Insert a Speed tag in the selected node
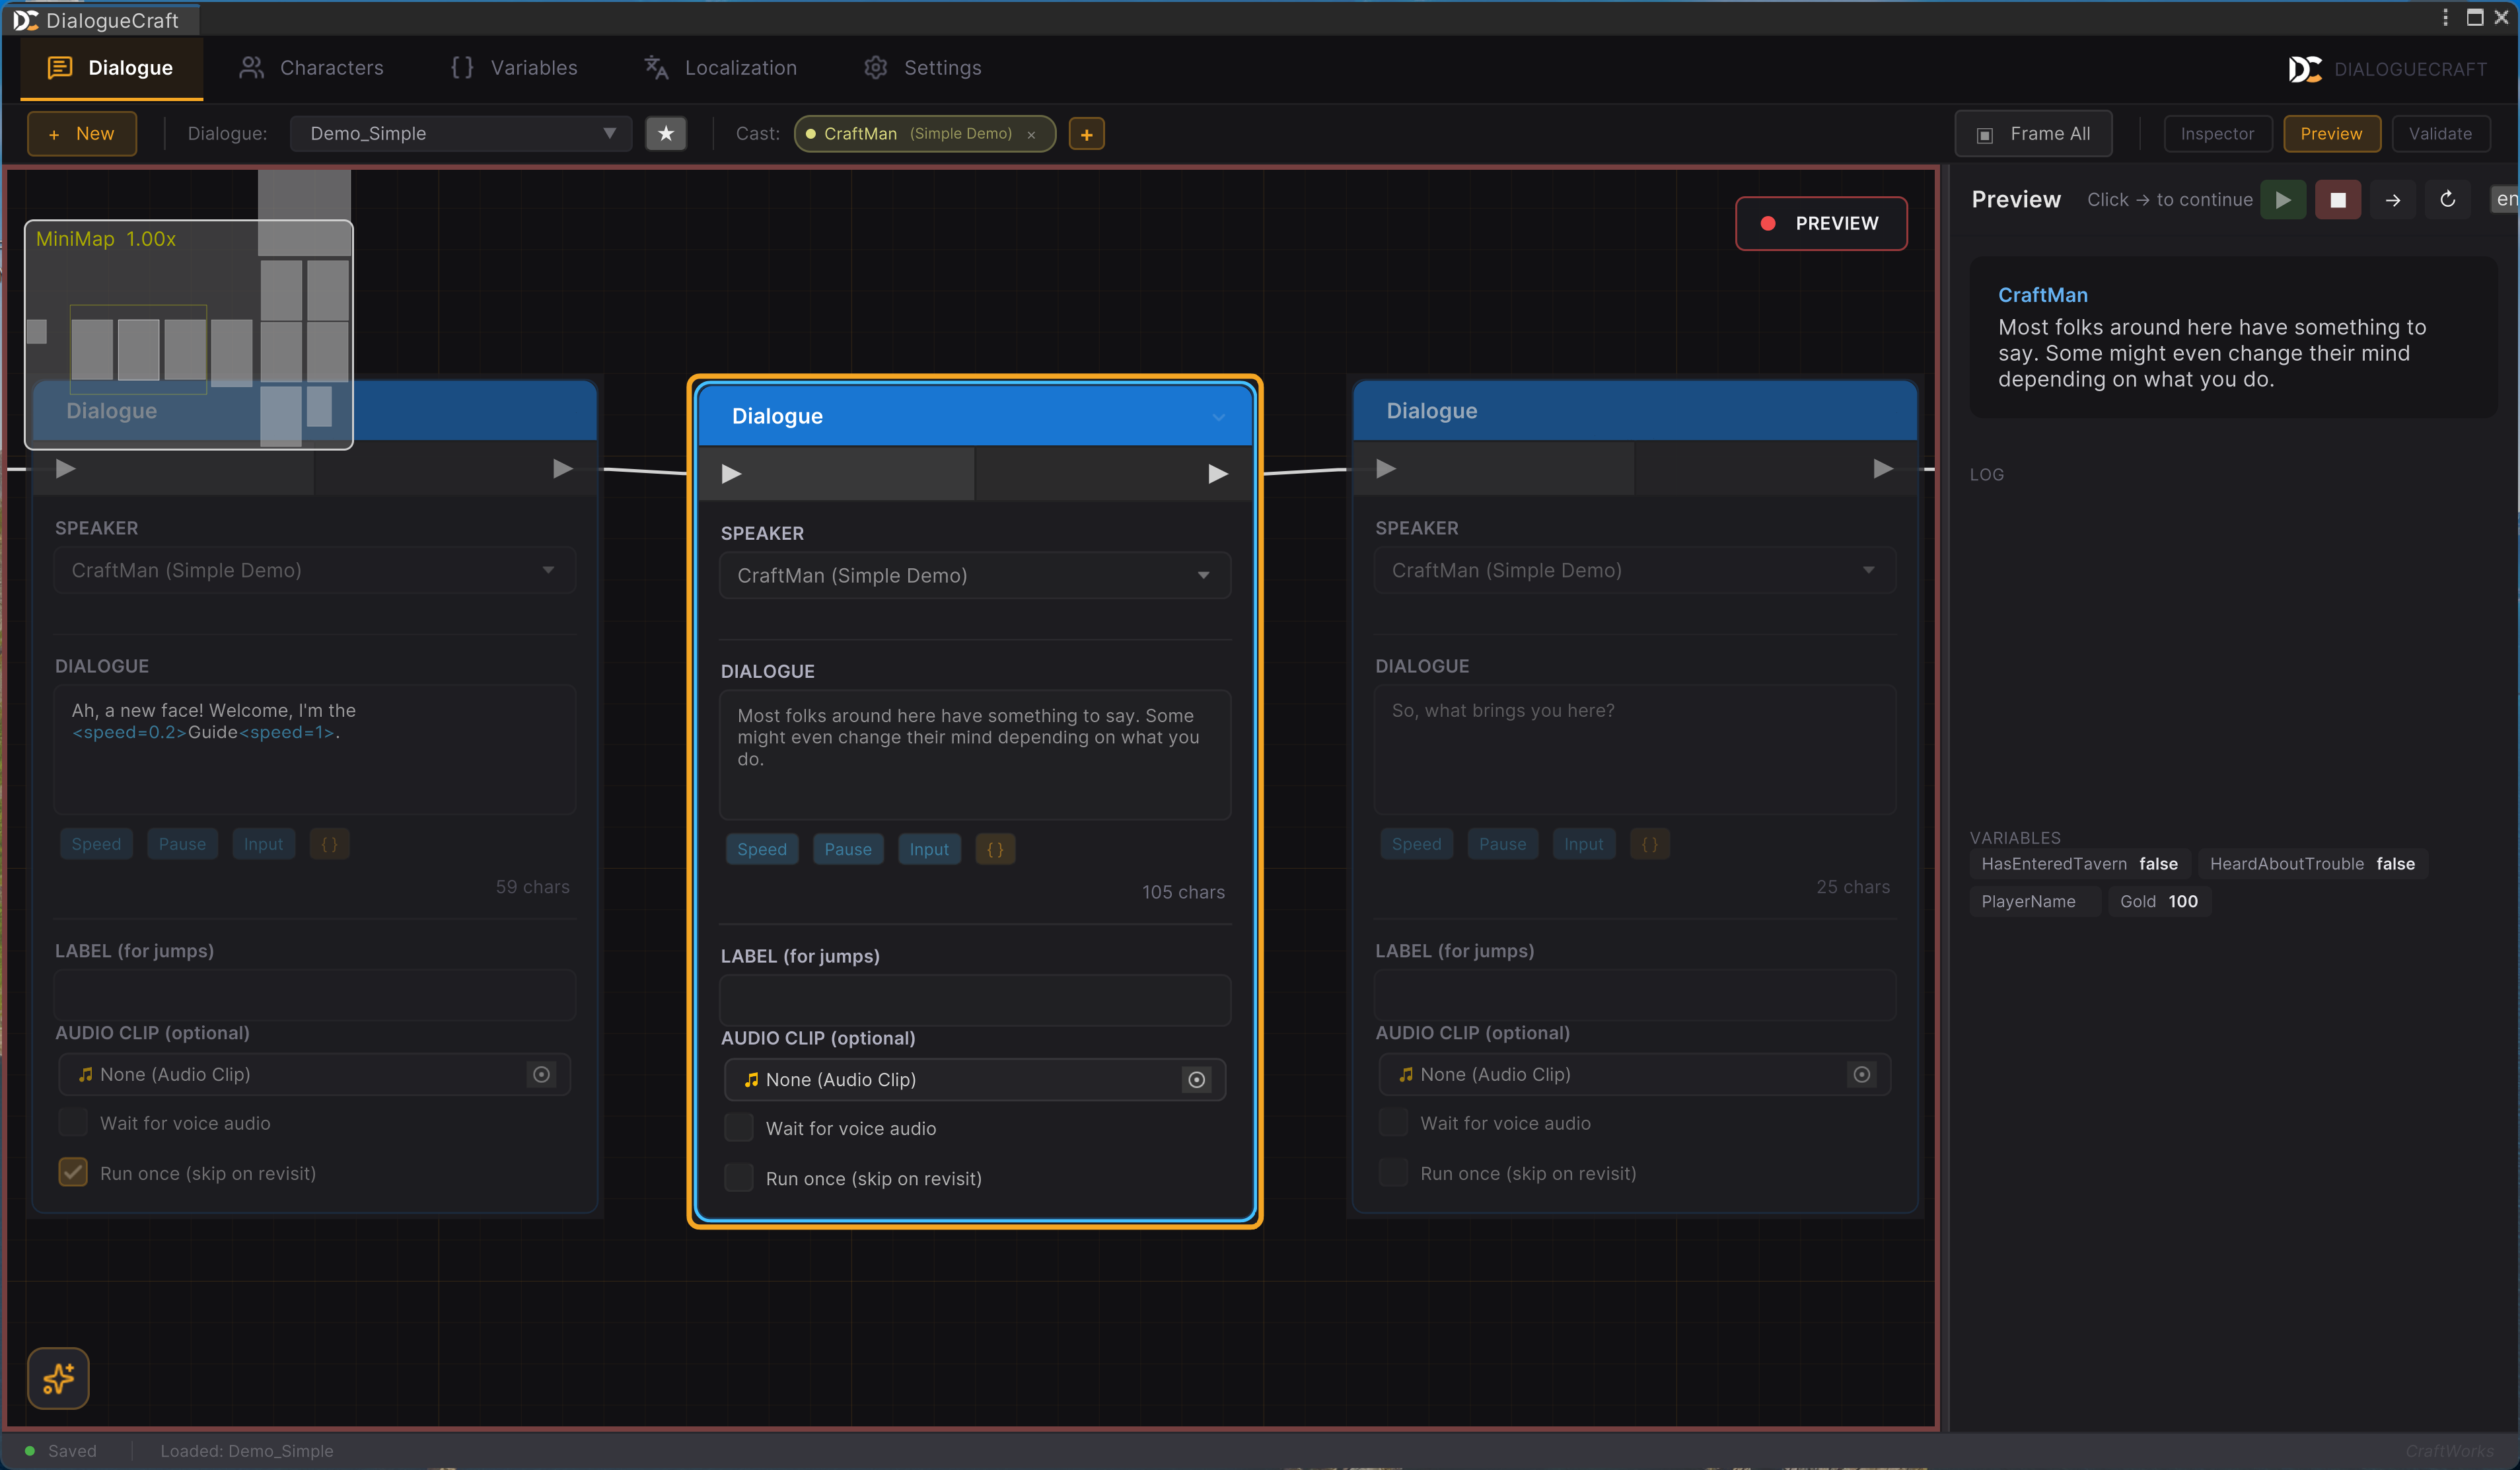 tap(762, 849)
